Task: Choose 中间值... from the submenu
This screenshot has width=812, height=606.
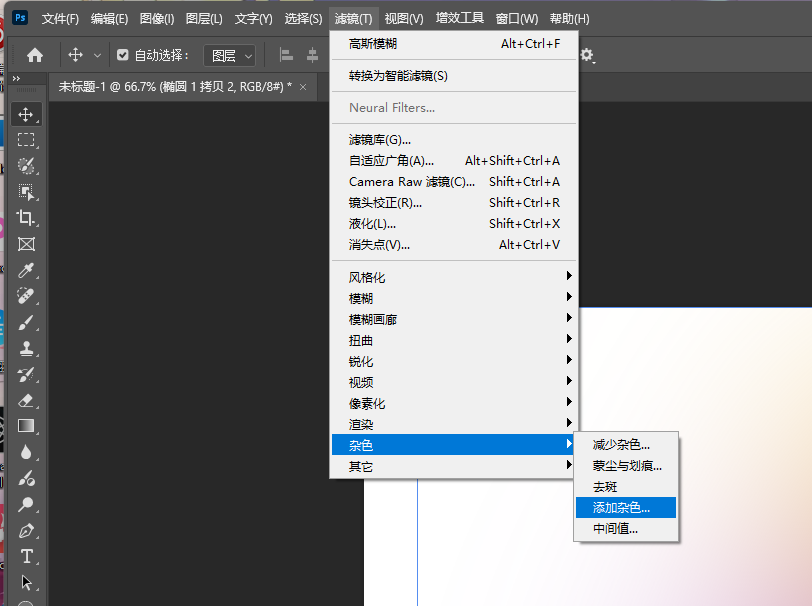Action: [x=626, y=528]
